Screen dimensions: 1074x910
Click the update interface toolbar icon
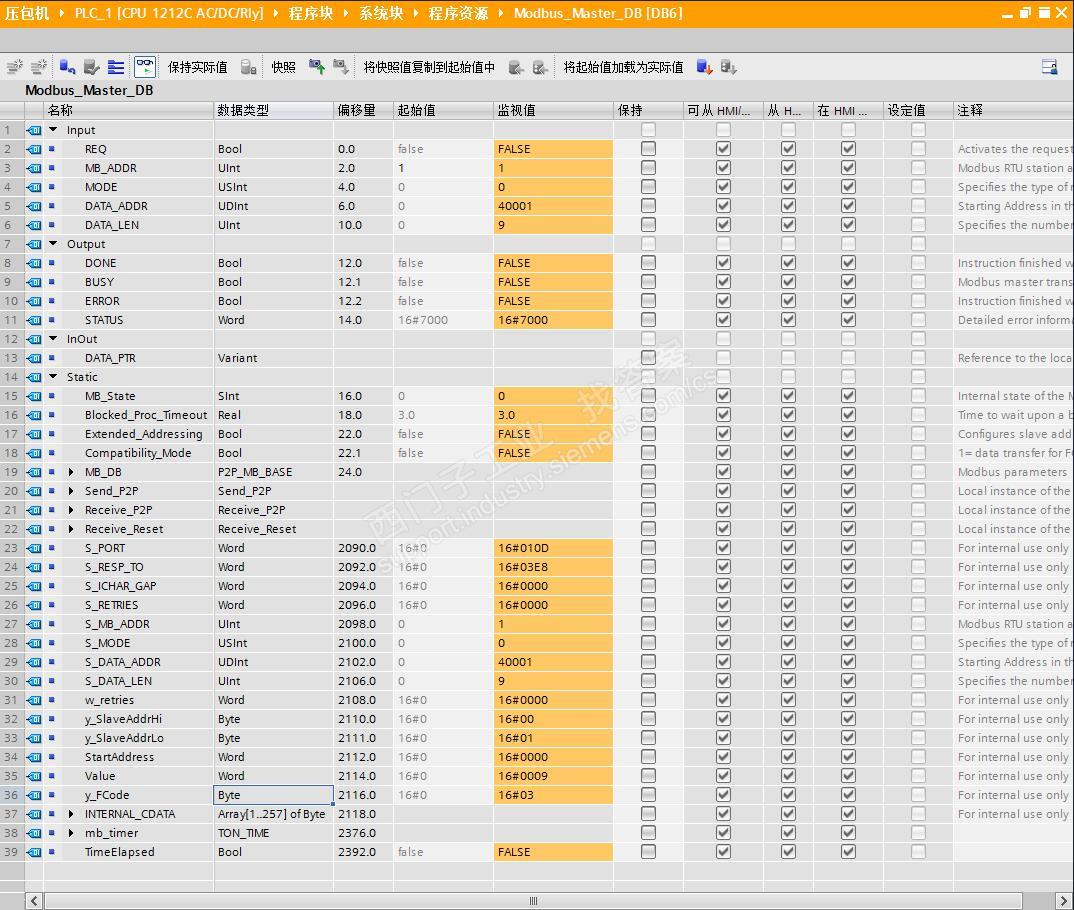coord(91,66)
